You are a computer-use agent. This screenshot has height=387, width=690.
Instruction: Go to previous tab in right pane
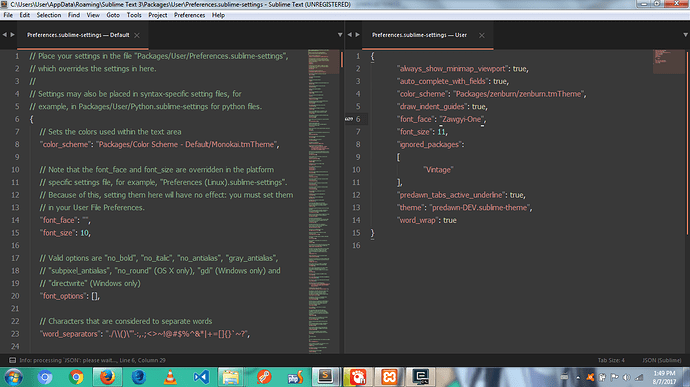point(349,35)
